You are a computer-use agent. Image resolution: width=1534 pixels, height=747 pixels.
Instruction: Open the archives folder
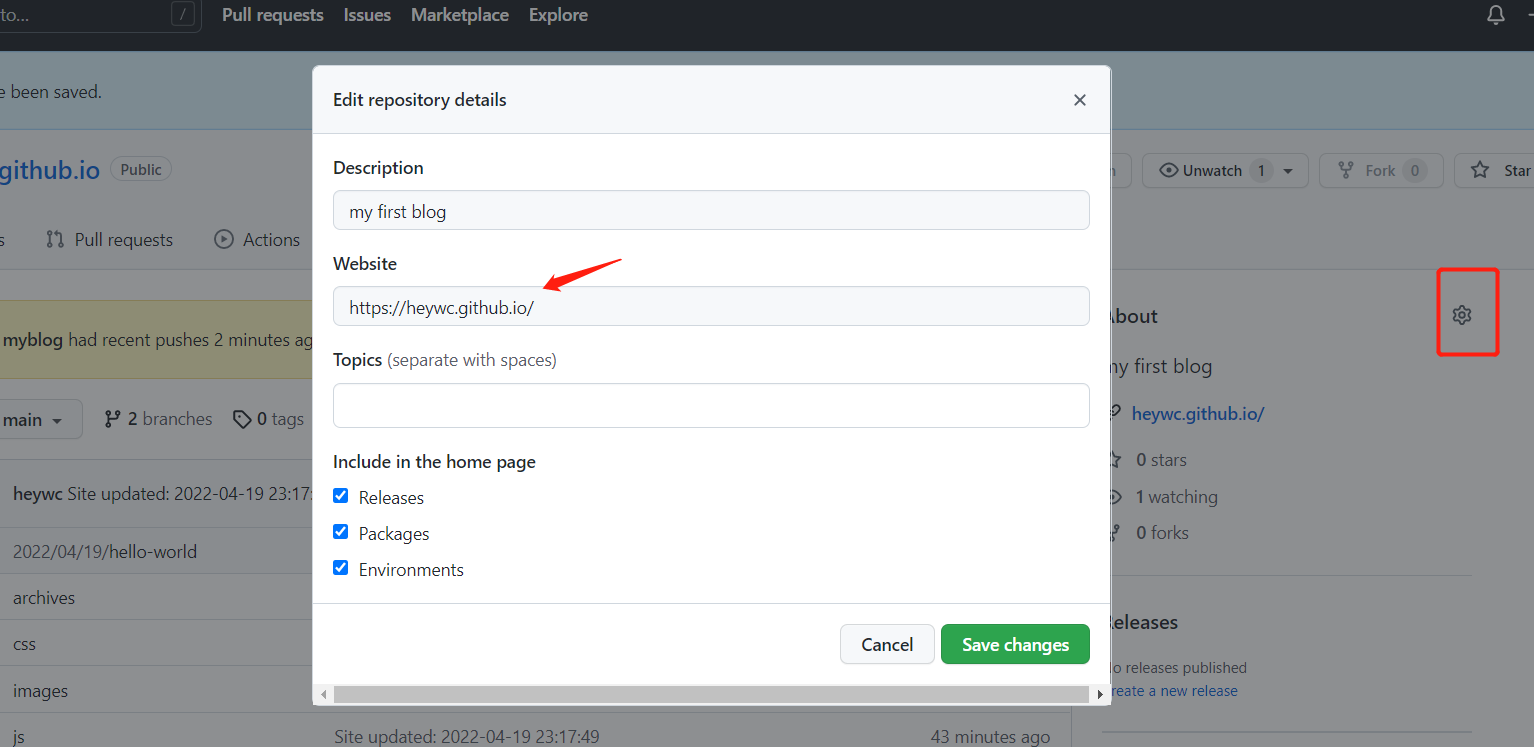44,598
